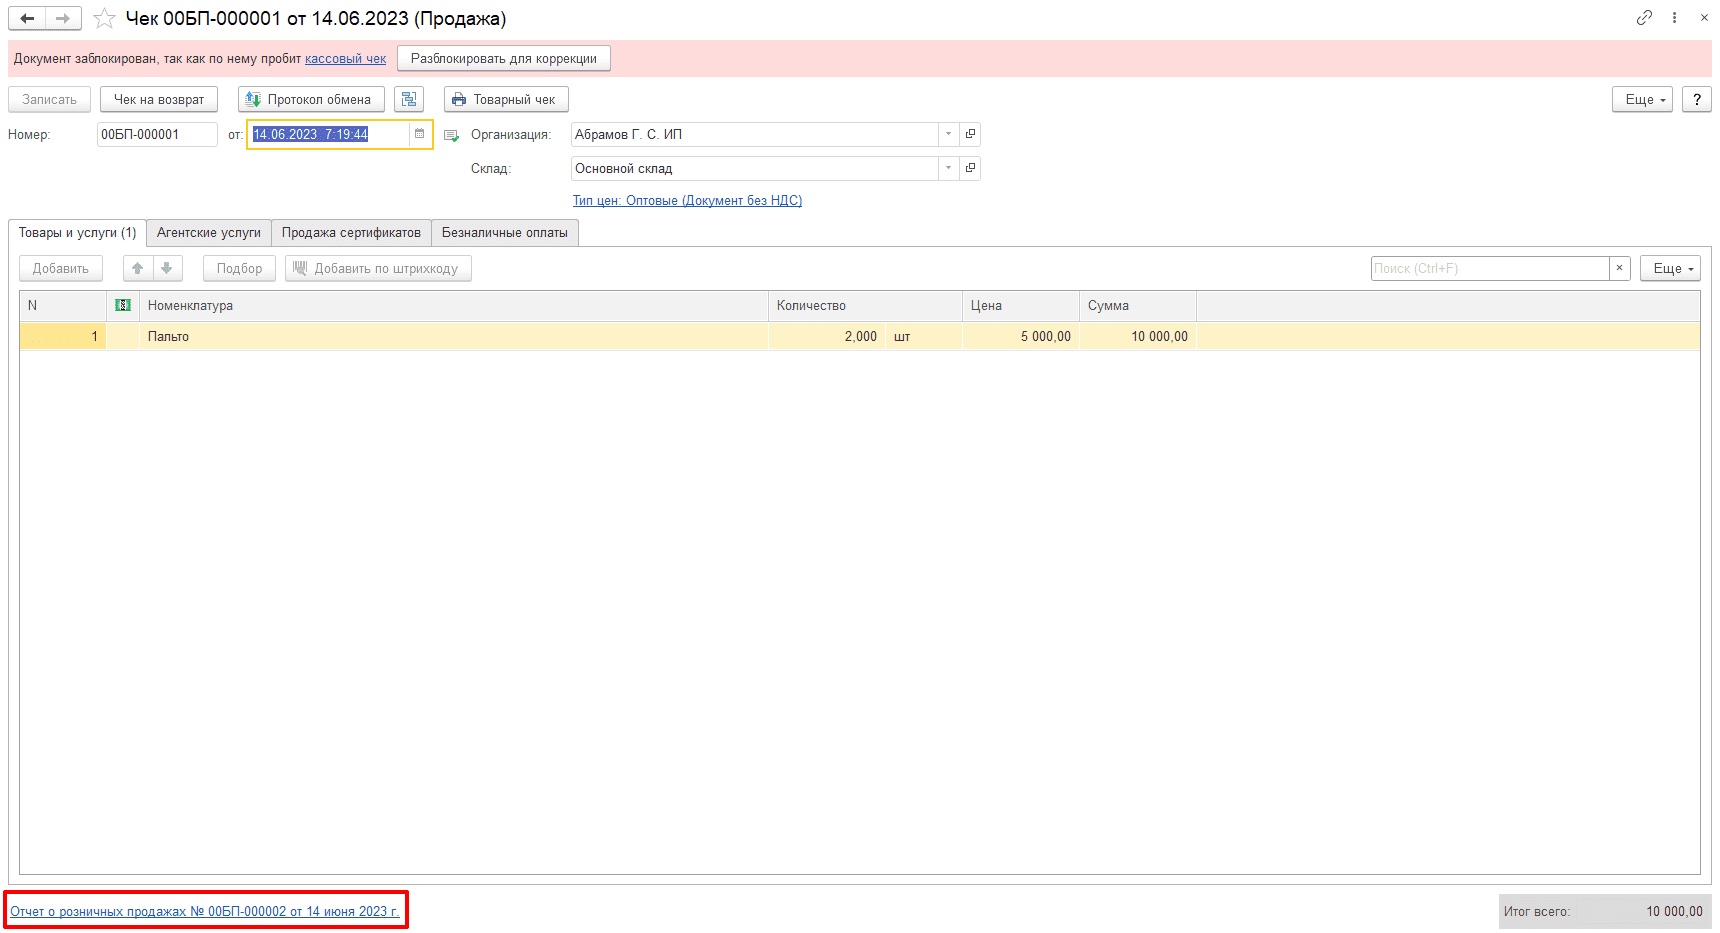Click Разблокировать для коррекции button

click(504, 58)
